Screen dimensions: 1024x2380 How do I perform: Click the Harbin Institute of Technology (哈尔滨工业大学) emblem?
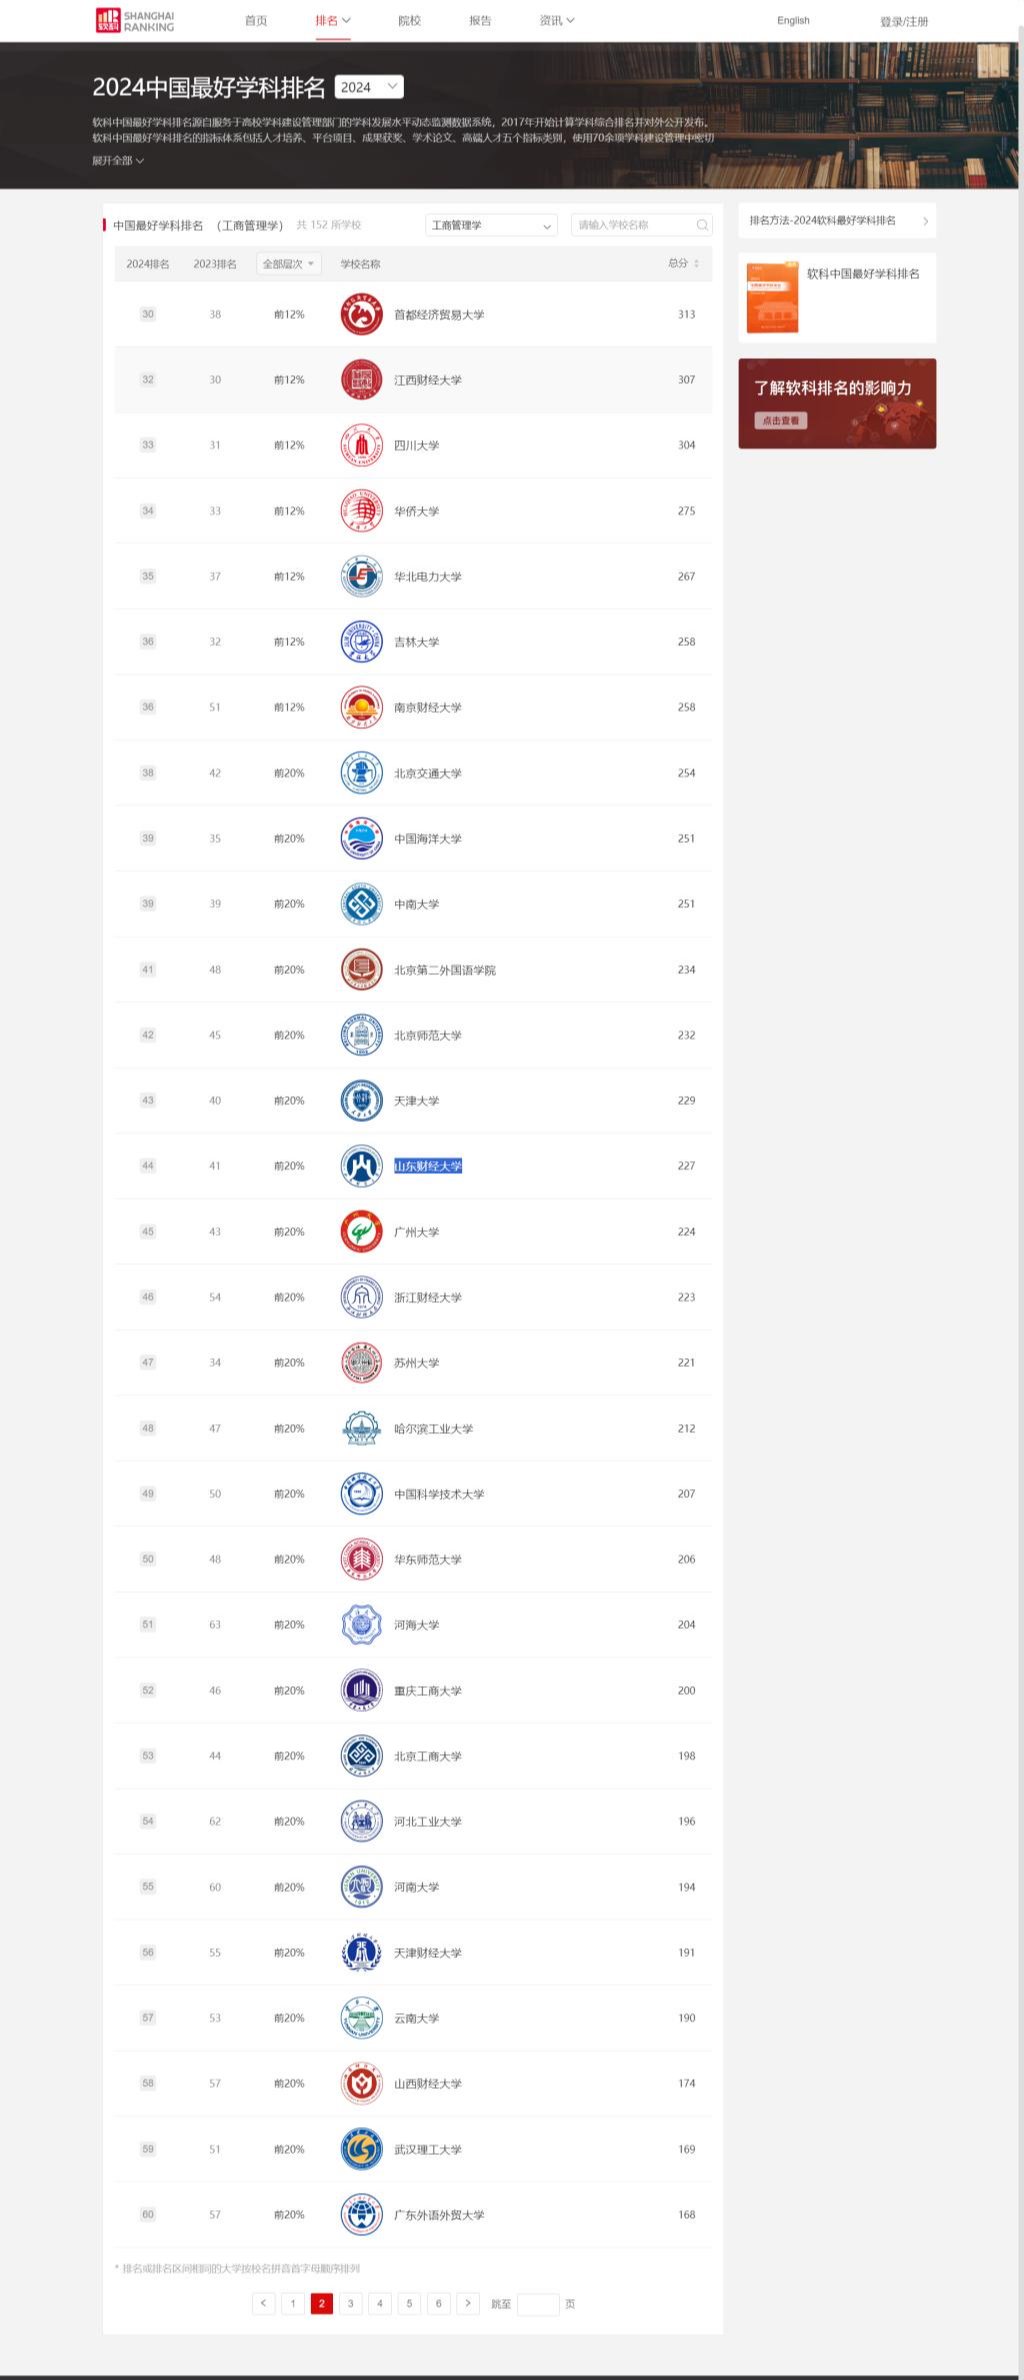(361, 1428)
